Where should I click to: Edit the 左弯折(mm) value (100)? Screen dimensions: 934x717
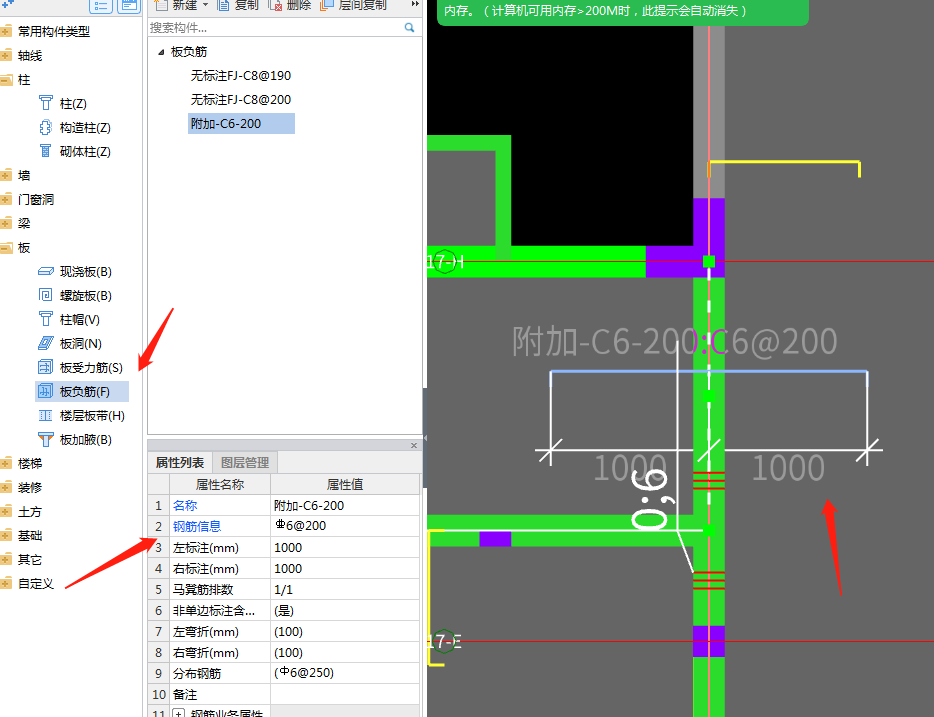coord(345,632)
